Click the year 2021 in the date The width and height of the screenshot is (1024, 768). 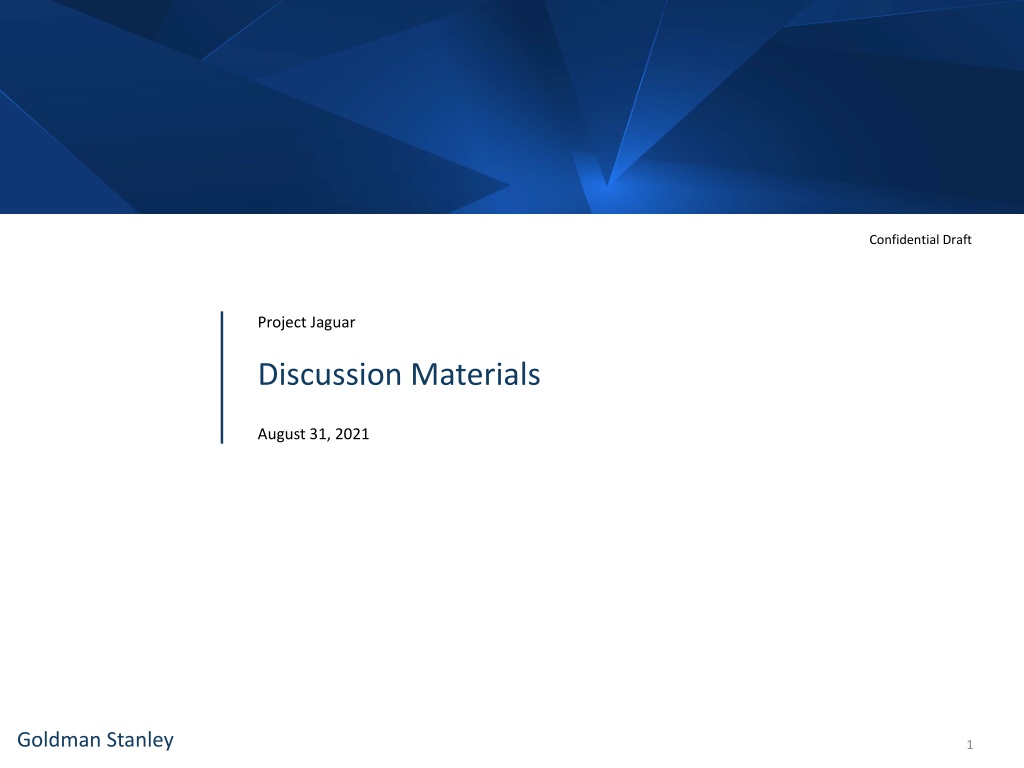tap(352, 434)
